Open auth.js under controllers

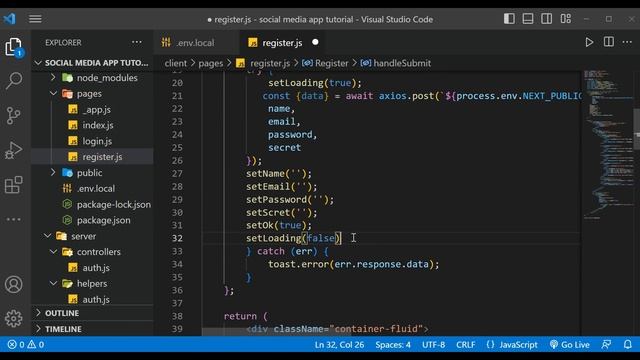92,268
